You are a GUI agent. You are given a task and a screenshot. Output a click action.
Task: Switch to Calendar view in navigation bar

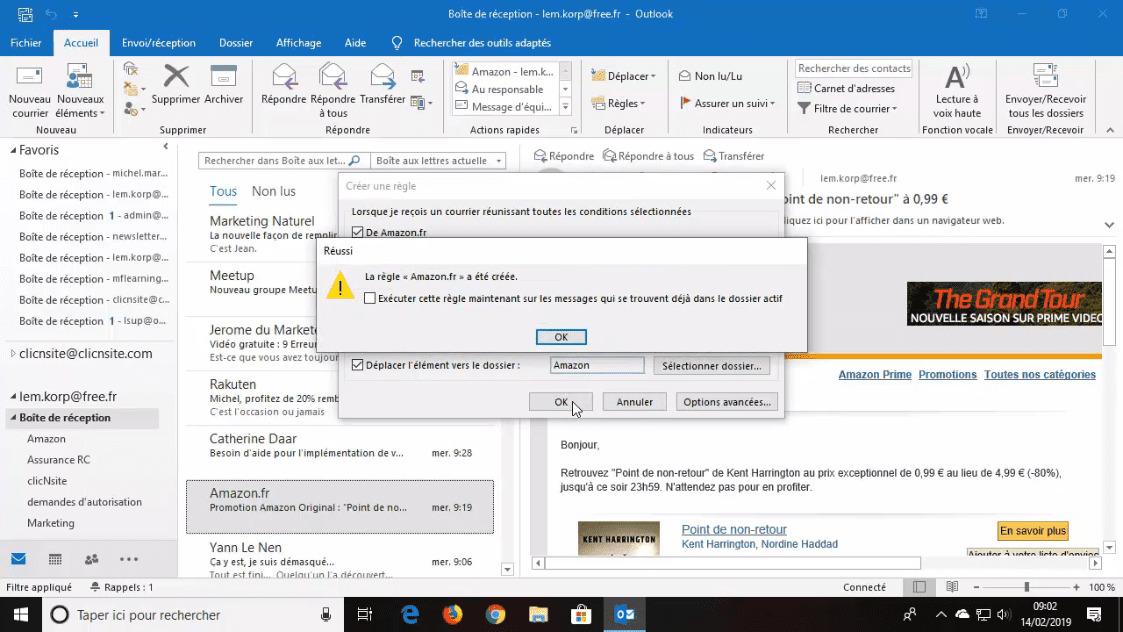pyautogui.click(x=55, y=559)
